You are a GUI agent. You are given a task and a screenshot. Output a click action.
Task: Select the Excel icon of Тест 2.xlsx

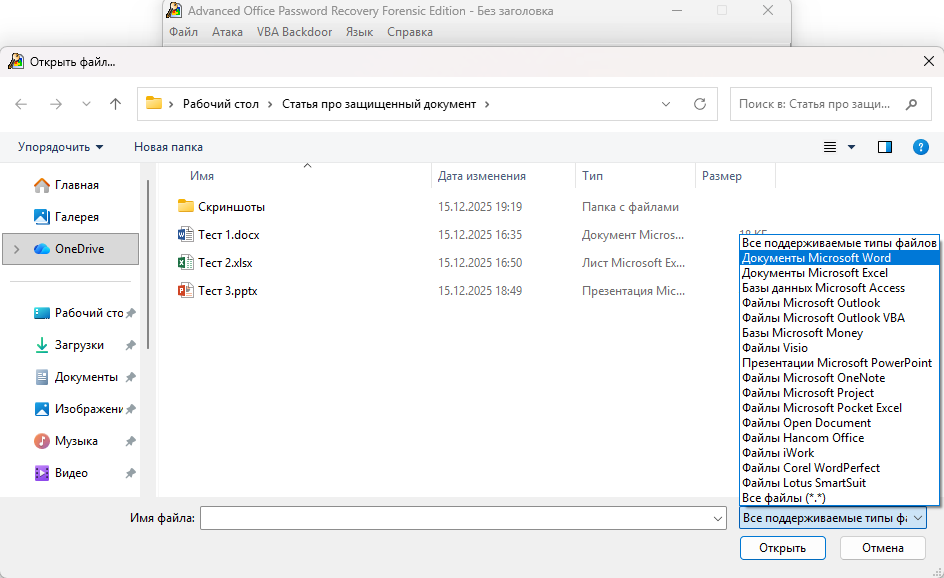pos(185,263)
